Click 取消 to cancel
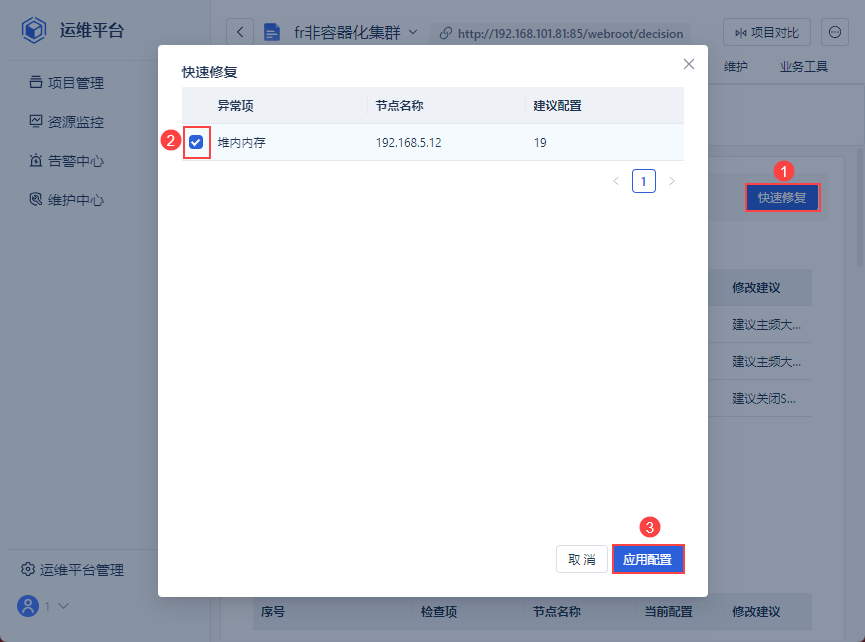Screen dimensions: 865x642 [581, 559]
